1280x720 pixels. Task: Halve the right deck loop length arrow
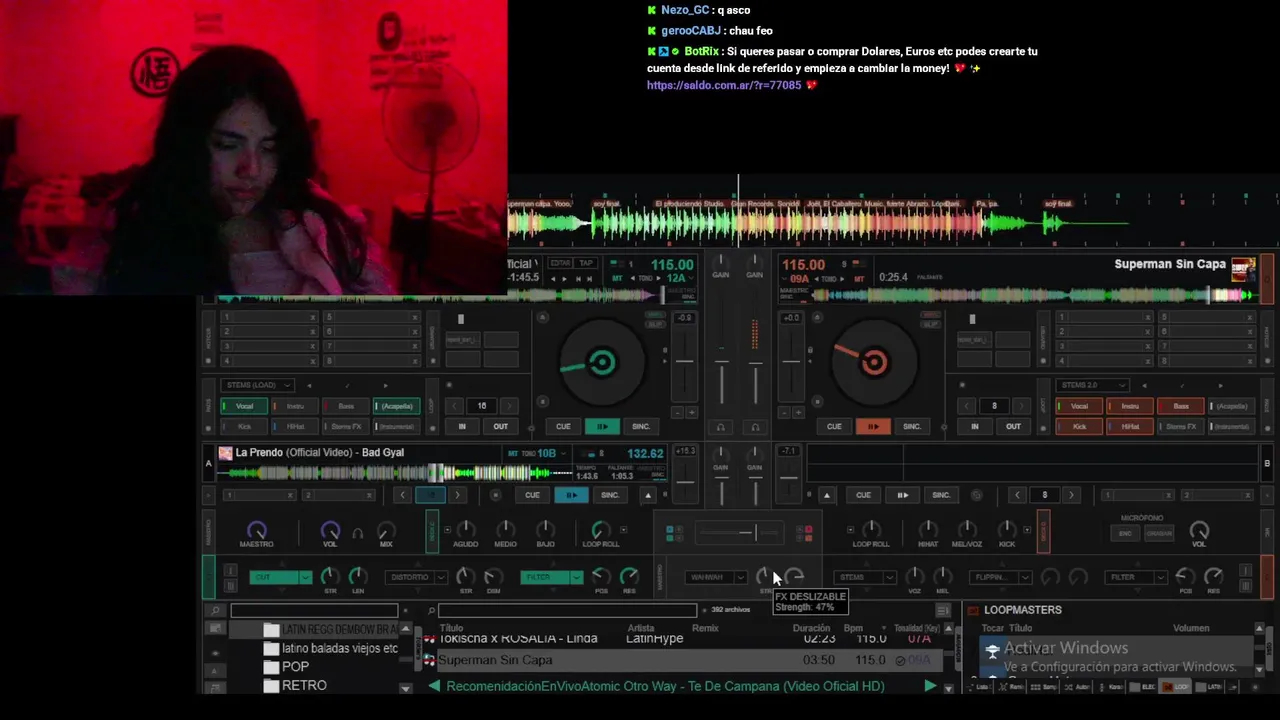coord(967,406)
